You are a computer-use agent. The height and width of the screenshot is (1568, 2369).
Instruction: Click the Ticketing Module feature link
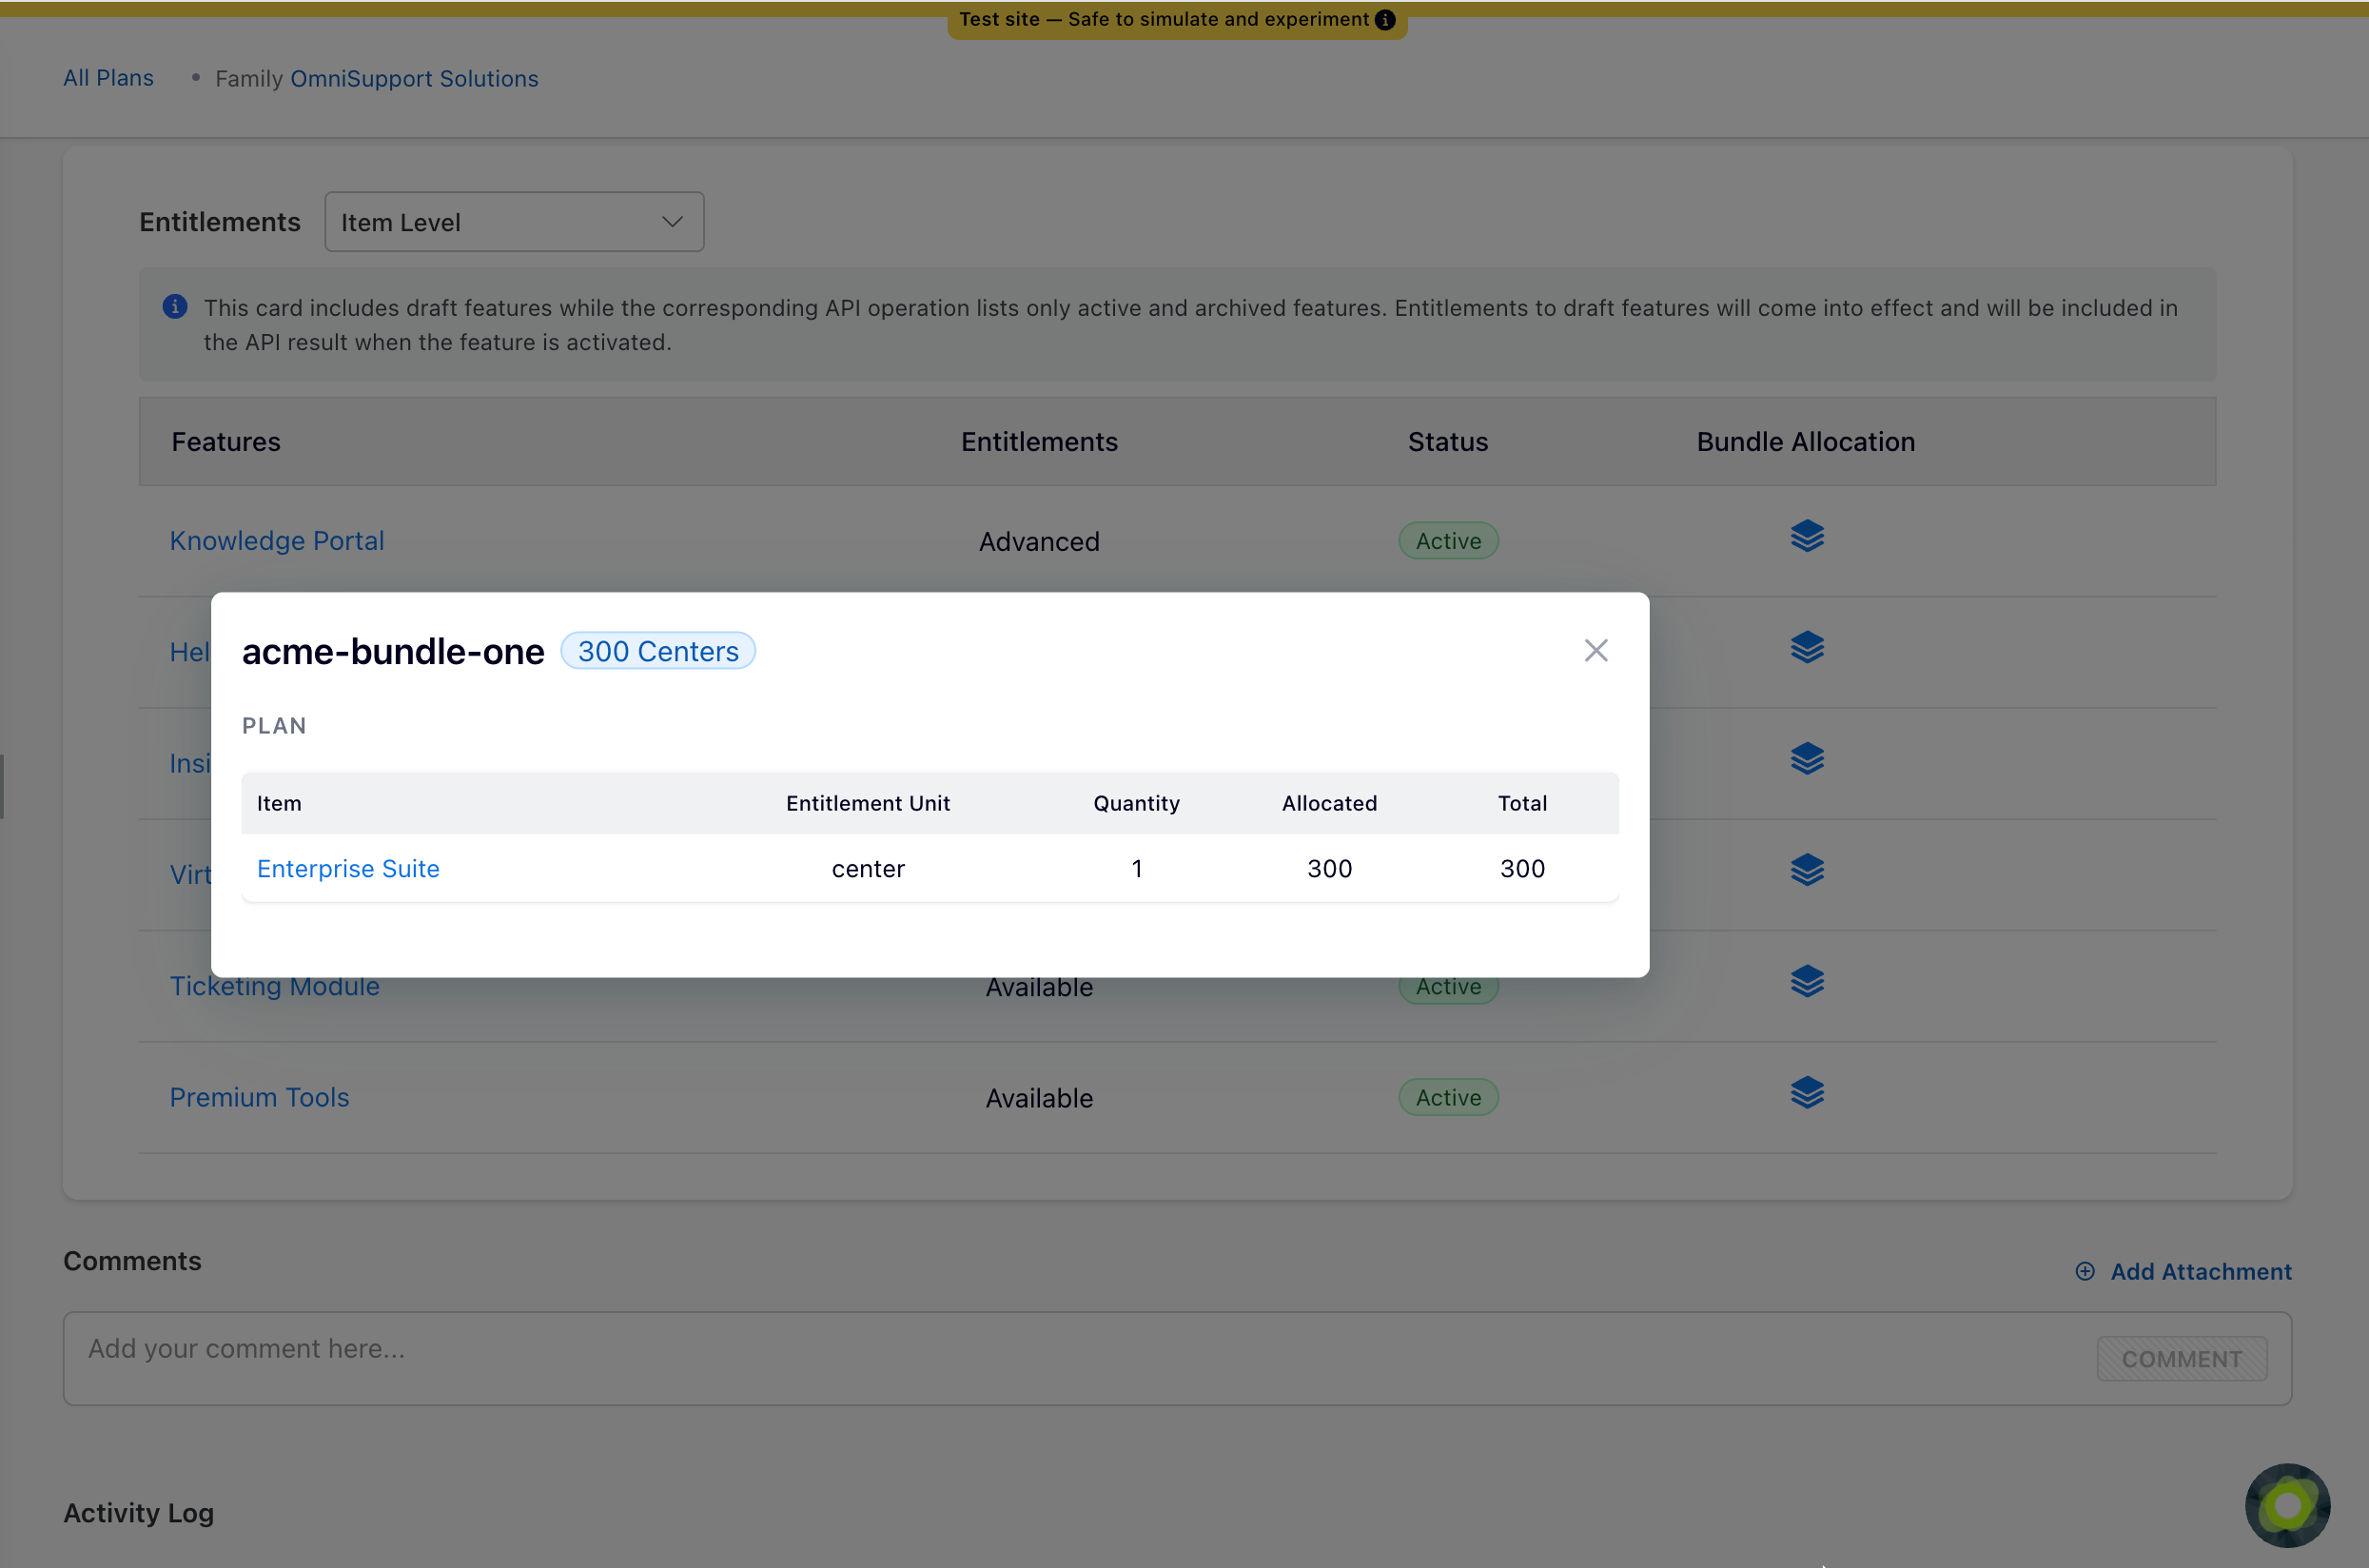click(274, 988)
